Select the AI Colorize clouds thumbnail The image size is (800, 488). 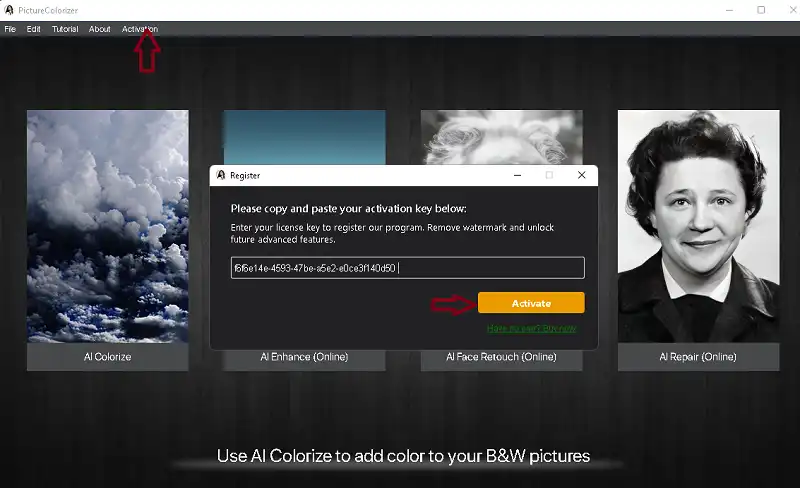pos(107,225)
